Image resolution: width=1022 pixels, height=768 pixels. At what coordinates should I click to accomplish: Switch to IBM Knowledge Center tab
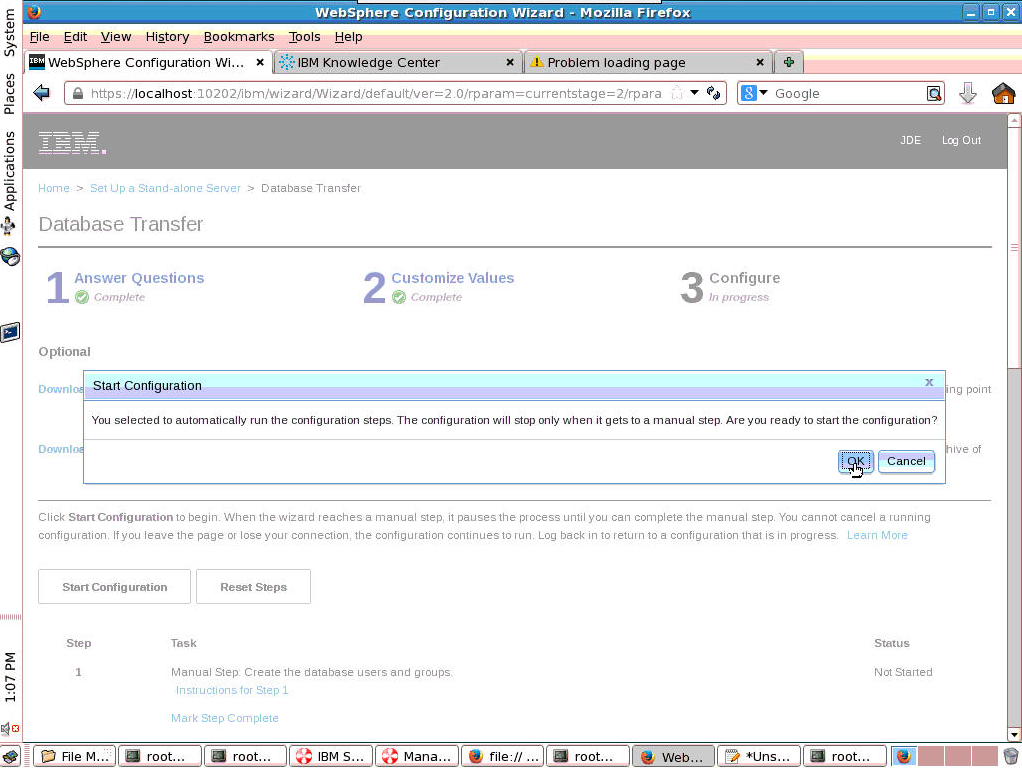pos(397,63)
